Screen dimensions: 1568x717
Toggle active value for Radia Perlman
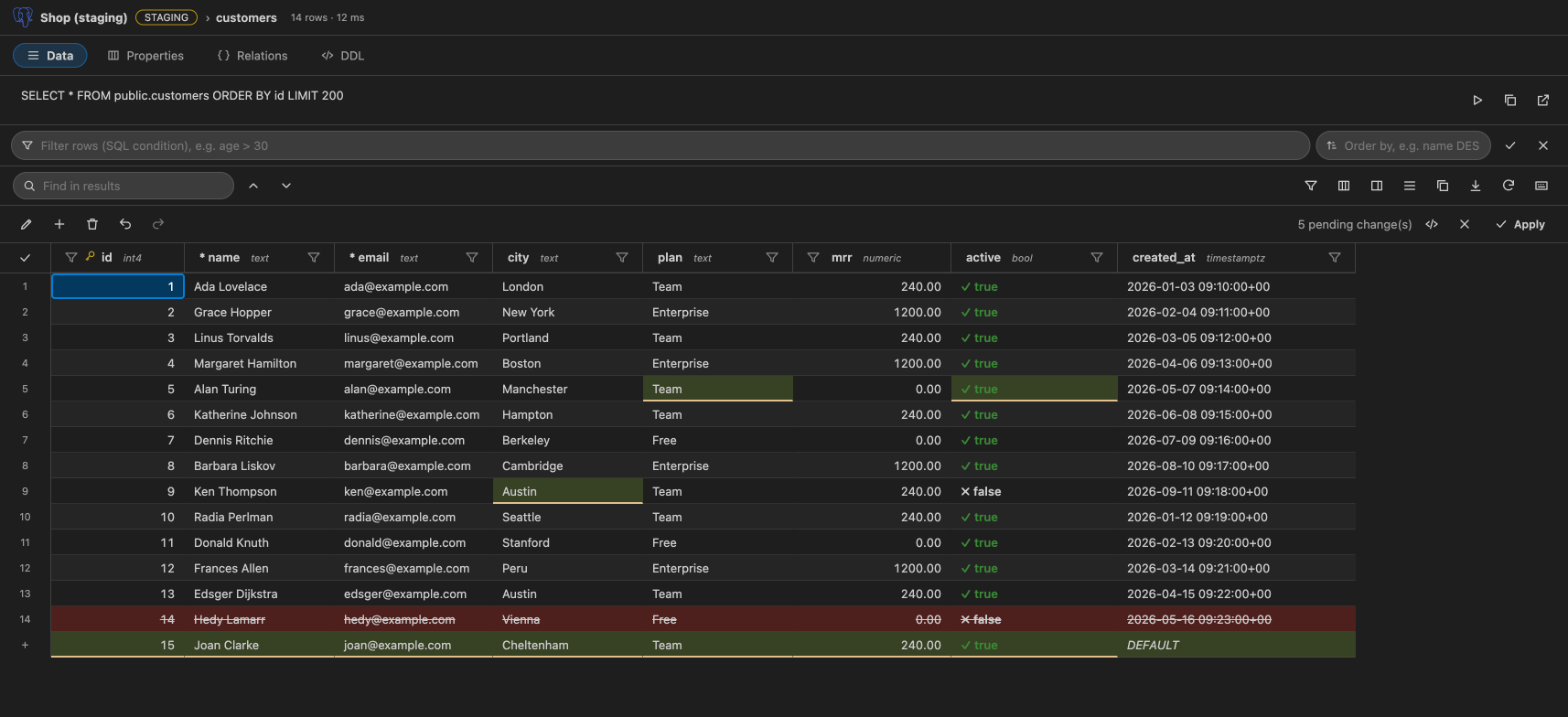click(1034, 517)
